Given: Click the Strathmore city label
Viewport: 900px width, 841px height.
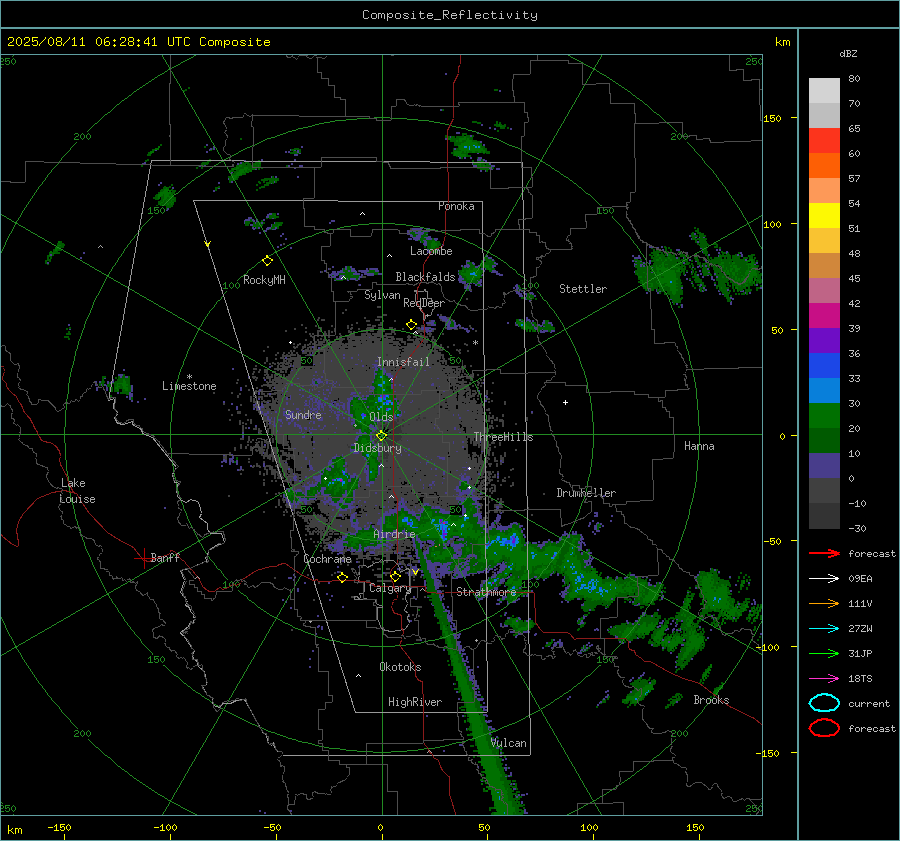Looking at the screenshot, I should [x=486, y=592].
